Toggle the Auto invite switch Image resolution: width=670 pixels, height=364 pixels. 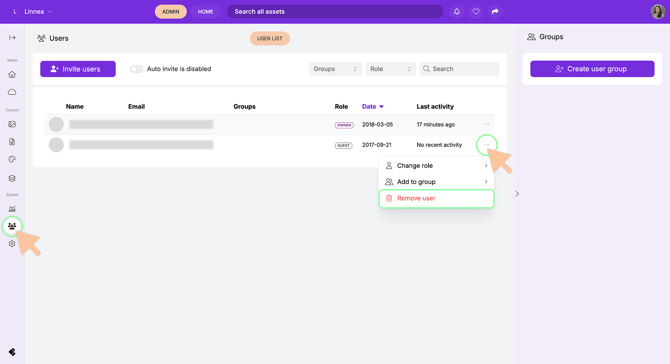click(x=136, y=69)
